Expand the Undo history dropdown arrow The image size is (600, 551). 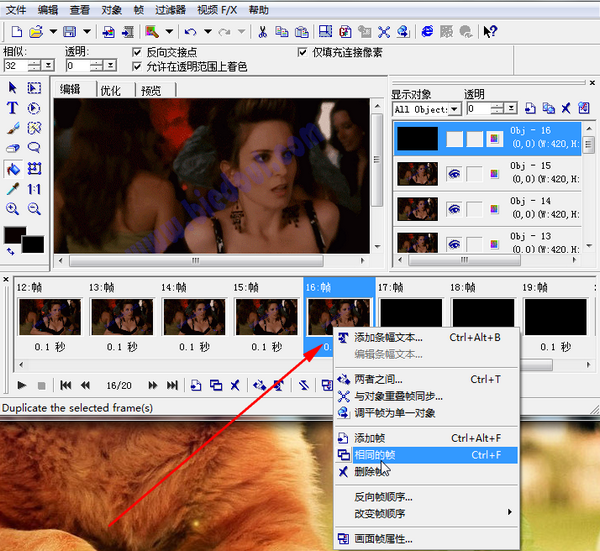pyautogui.click(x=208, y=32)
